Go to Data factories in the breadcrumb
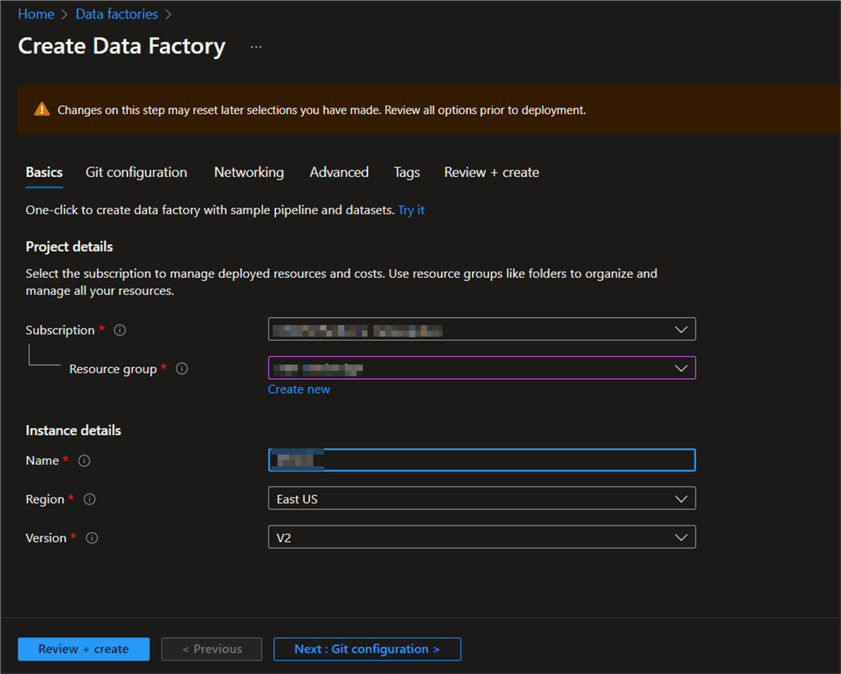Screen dimensions: 841x674 tap(116, 14)
